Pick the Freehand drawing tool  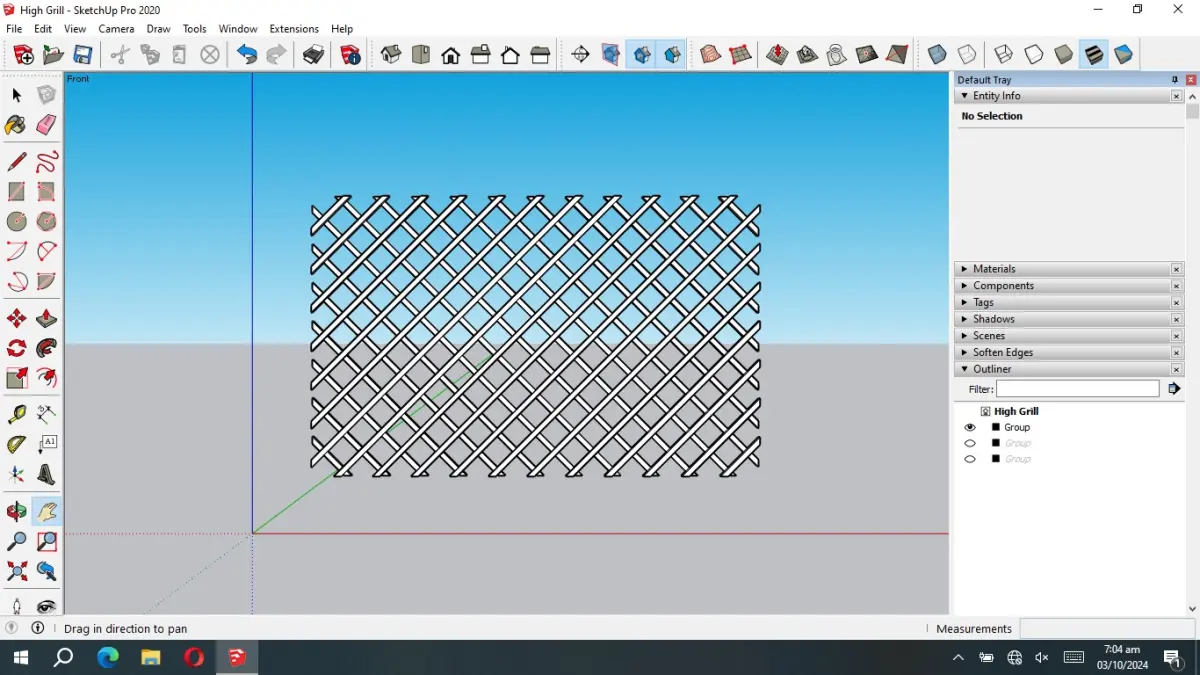click(x=46, y=162)
